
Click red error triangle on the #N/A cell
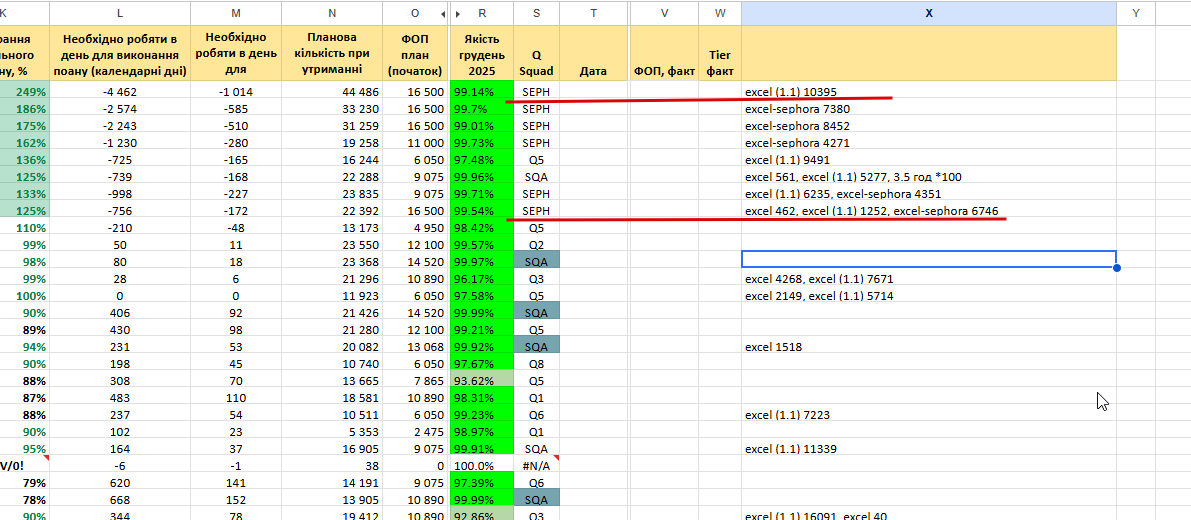coord(556,459)
